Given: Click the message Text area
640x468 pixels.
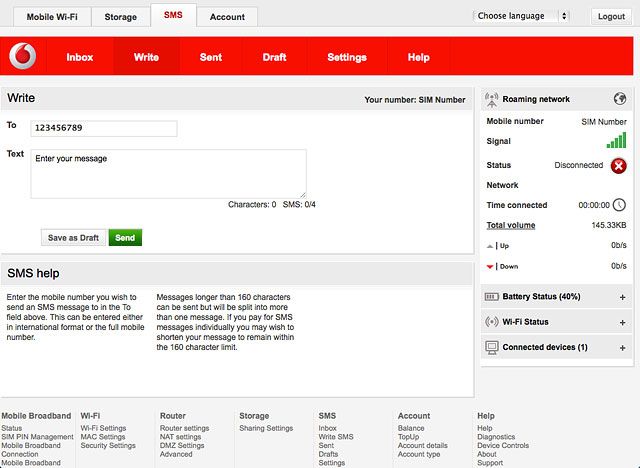Looking at the screenshot, I should [x=168, y=174].
